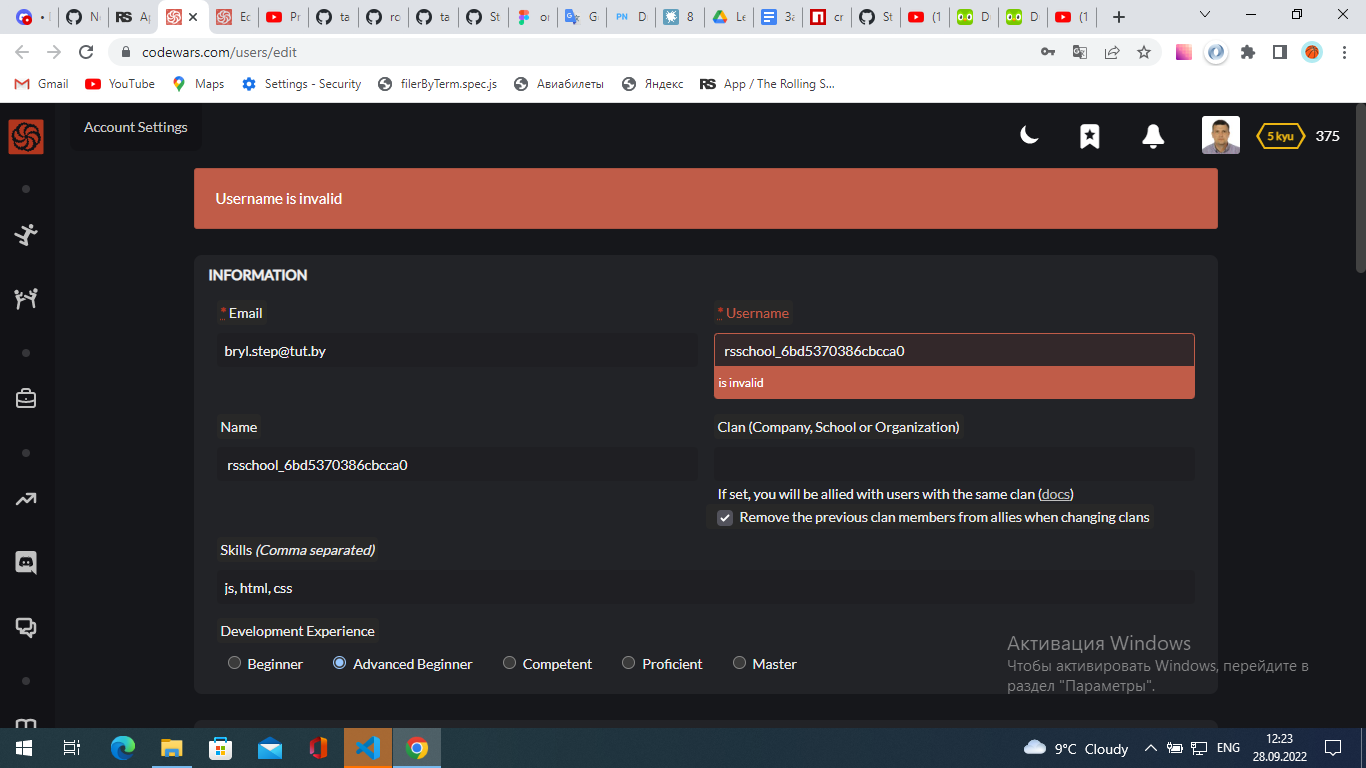Expand the ENG language selector in taskbar
Screen dimensions: 1366x768
click(x=1227, y=747)
